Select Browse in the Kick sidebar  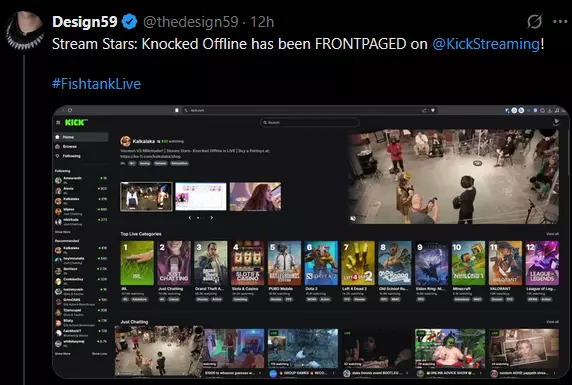(x=81, y=146)
